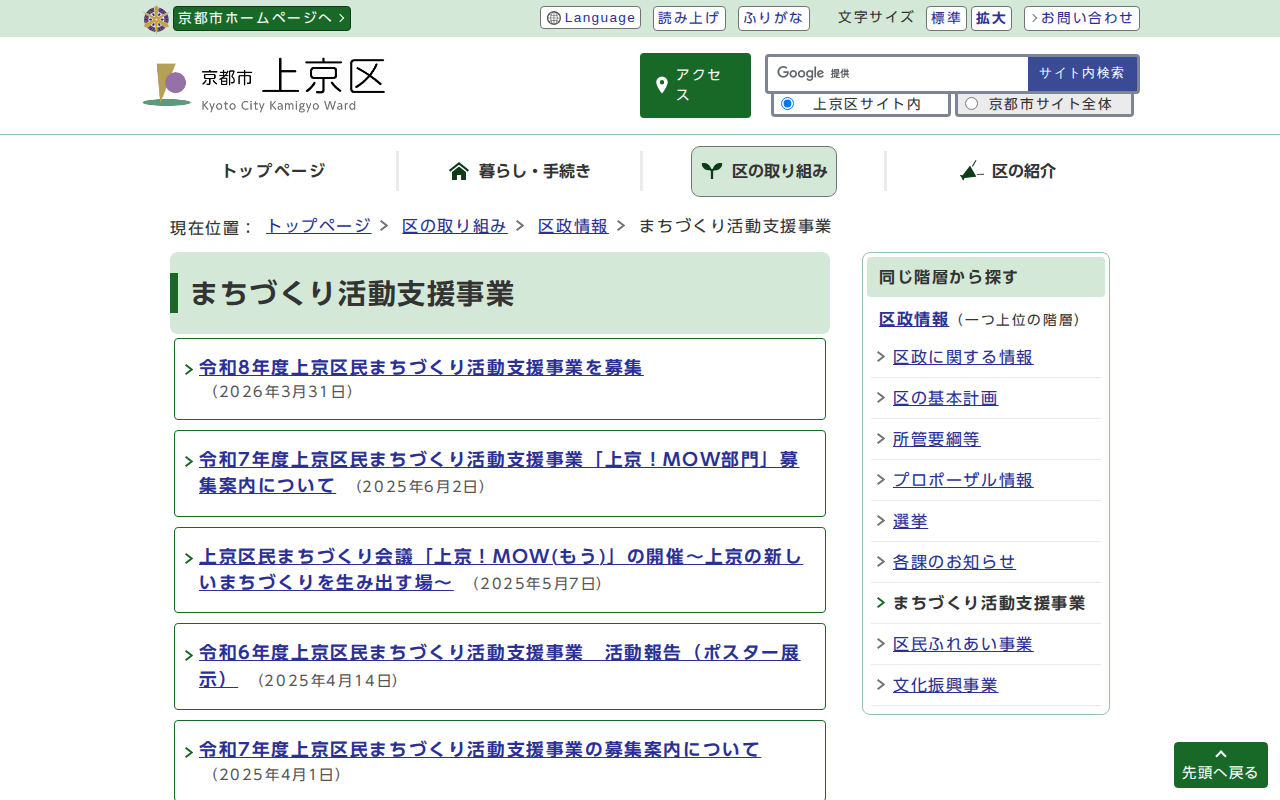1280x800 pixels.
Task: Open the プロポーザル情報 sidebar entry
Action: pyautogui.click(x=962, y=480)
